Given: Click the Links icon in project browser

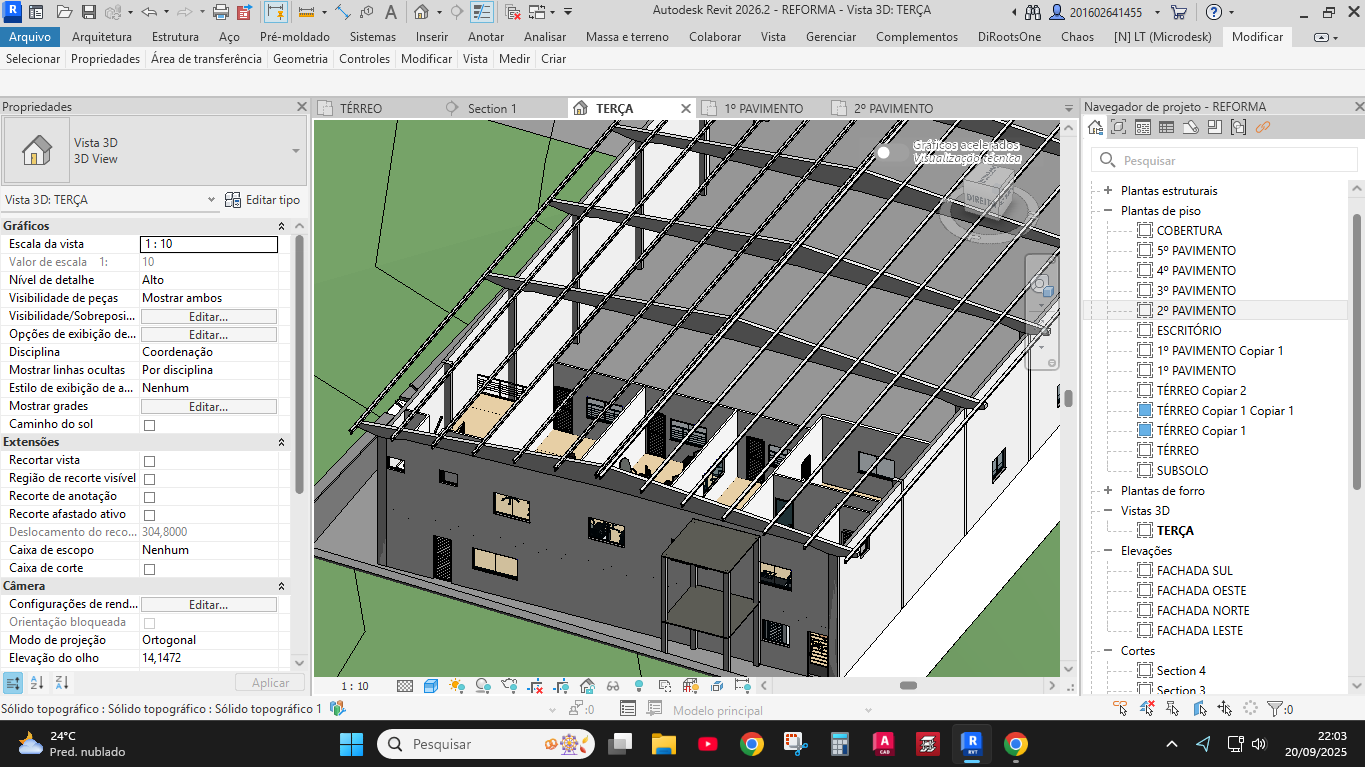Looking at the screenshot, I should tap(1262, 127).
